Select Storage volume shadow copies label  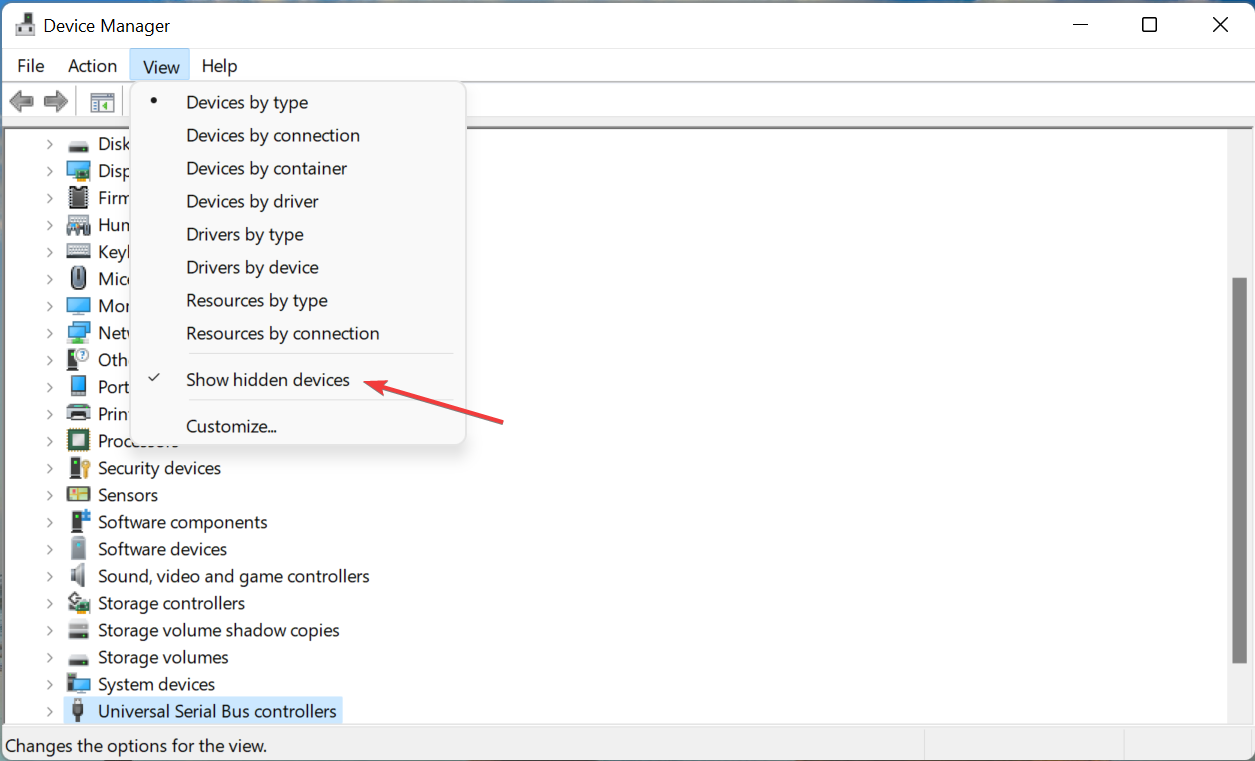219,630
